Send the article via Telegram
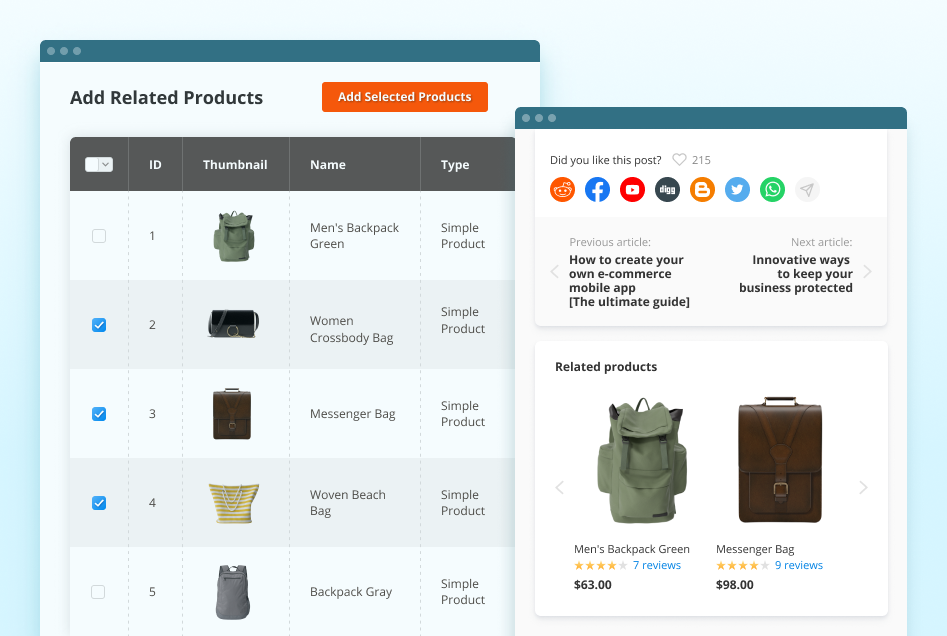The image size is (947, 636). (x=807, y=189)
